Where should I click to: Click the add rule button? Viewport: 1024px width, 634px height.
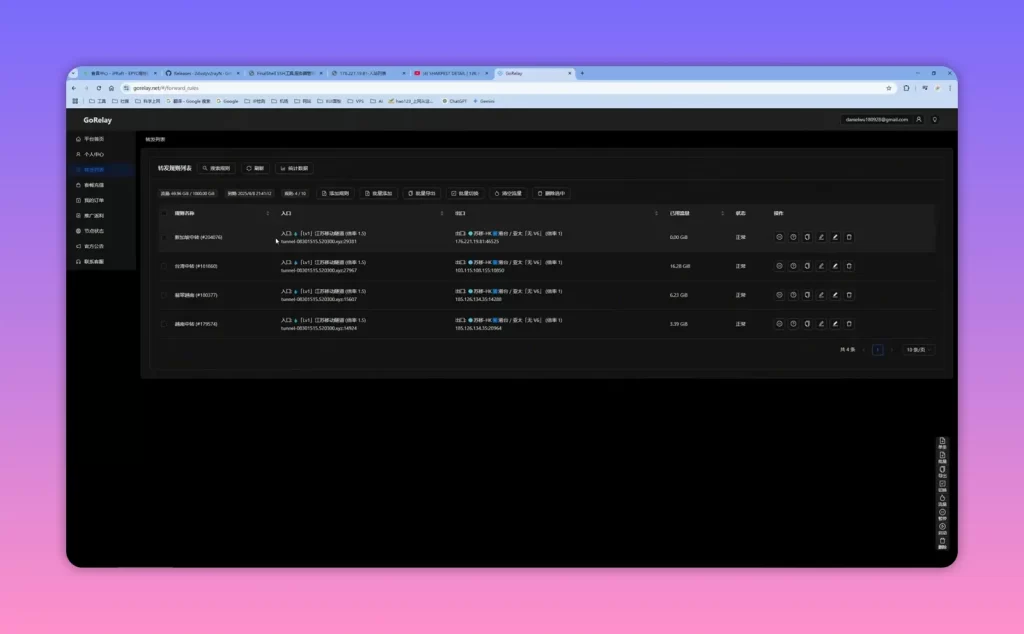click(x=336, y=193)
